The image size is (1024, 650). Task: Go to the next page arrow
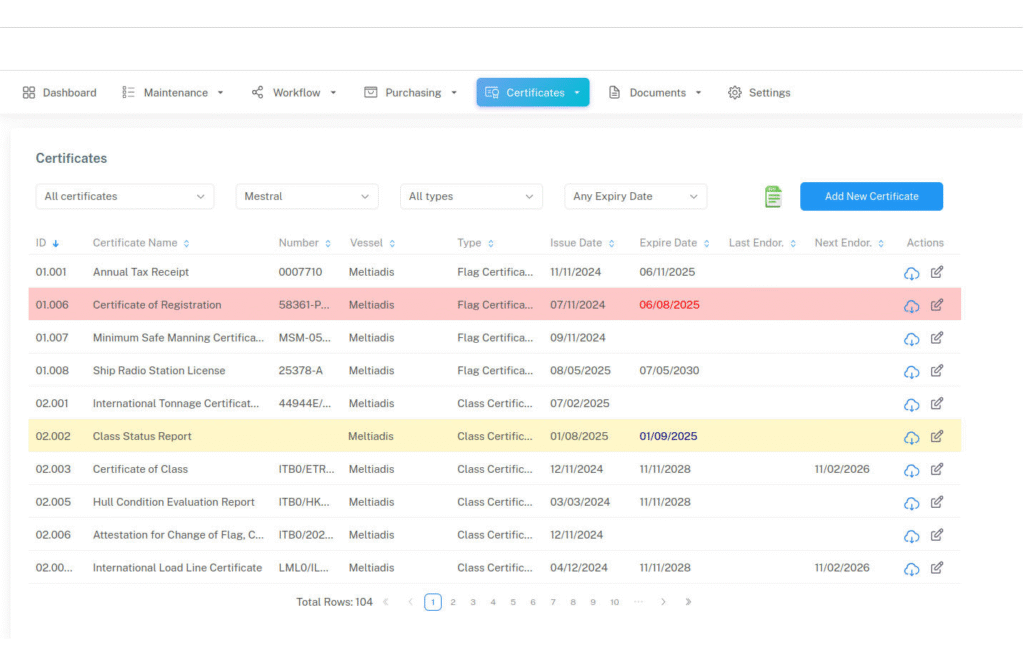663,602
